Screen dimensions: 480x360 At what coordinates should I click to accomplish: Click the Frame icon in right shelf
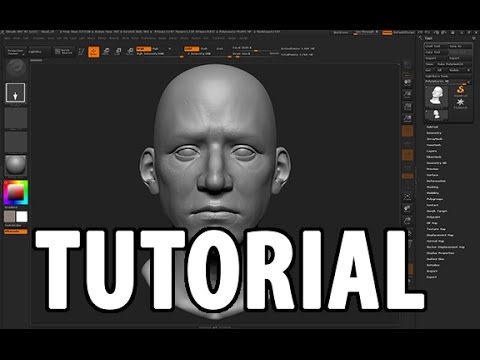[x=407, y=197]
